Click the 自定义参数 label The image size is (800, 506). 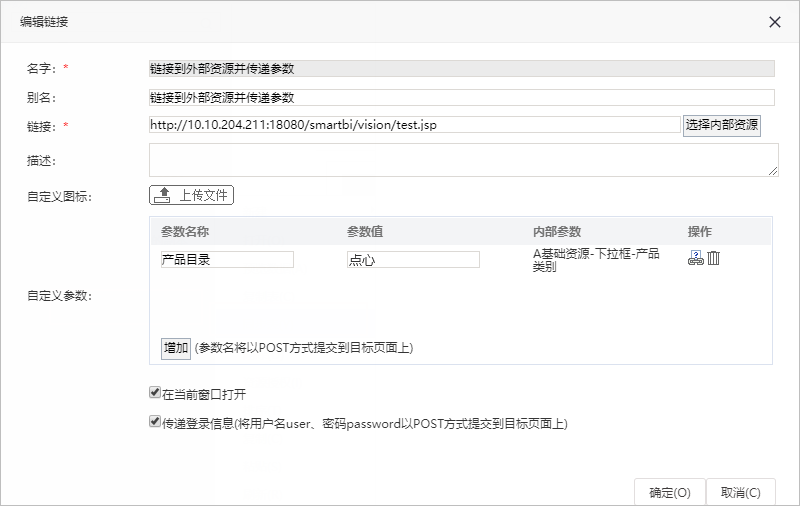(59, 296)
